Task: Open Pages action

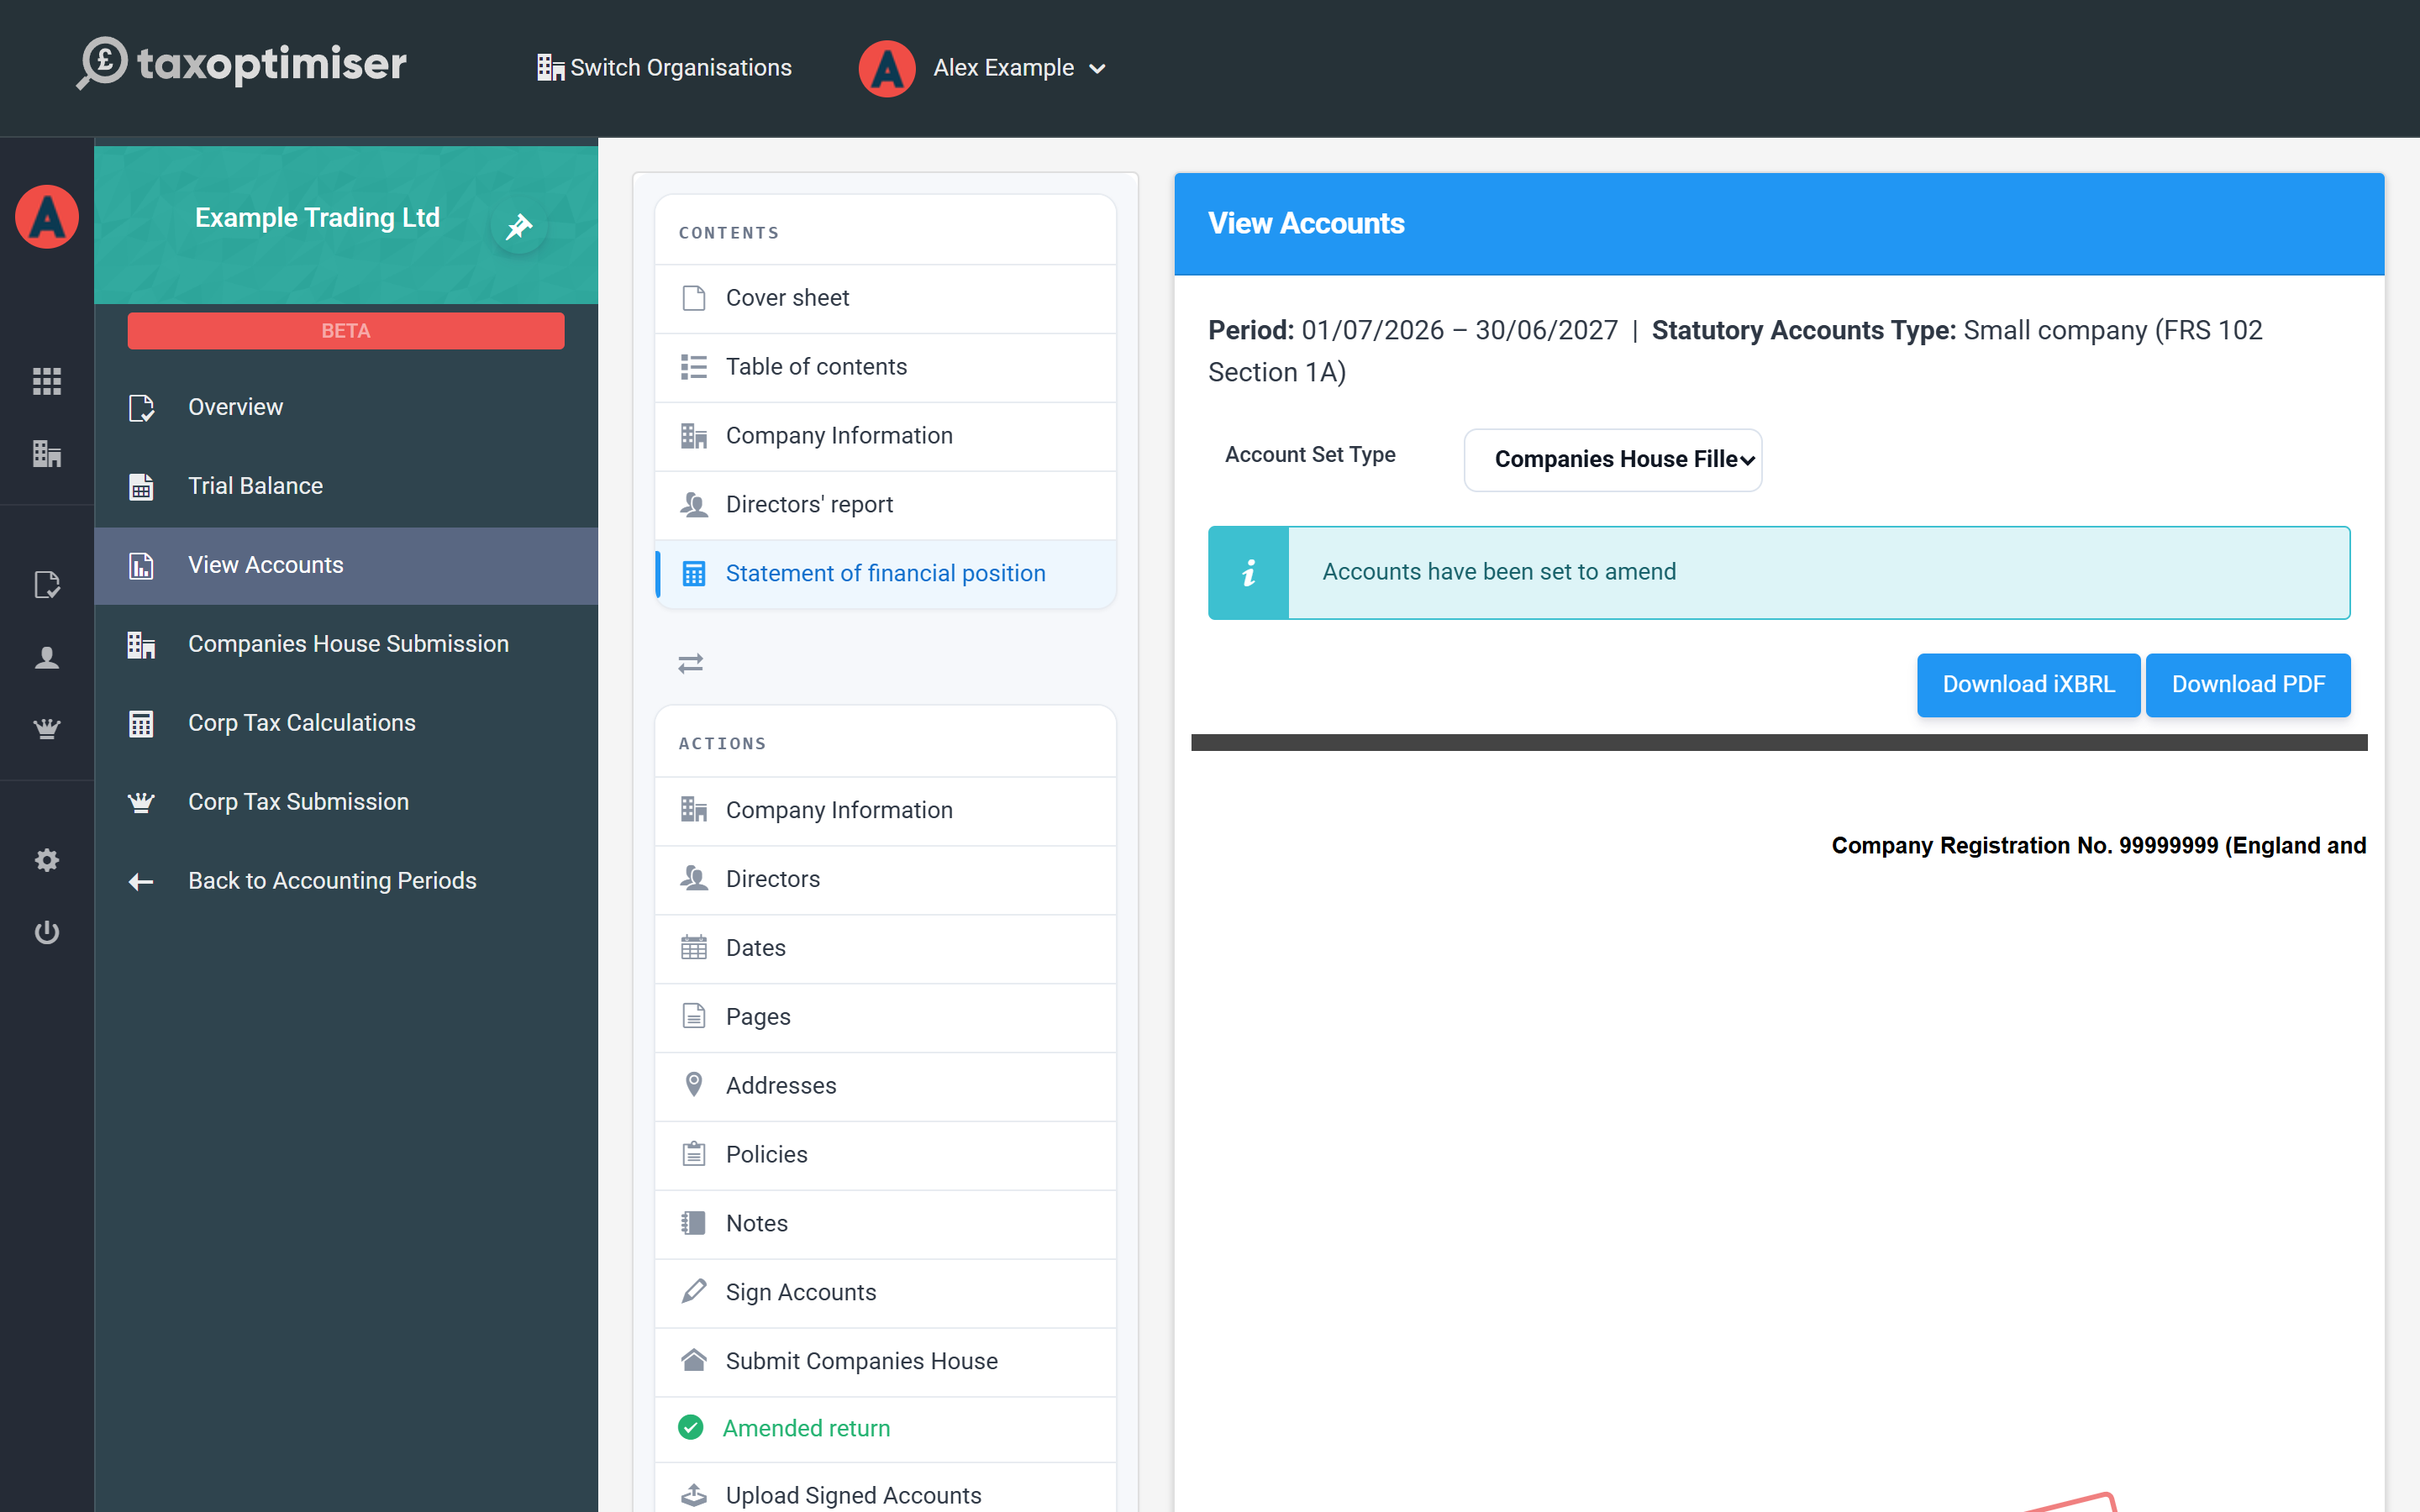Action: pyautogui.click(x=885, y=1017)
